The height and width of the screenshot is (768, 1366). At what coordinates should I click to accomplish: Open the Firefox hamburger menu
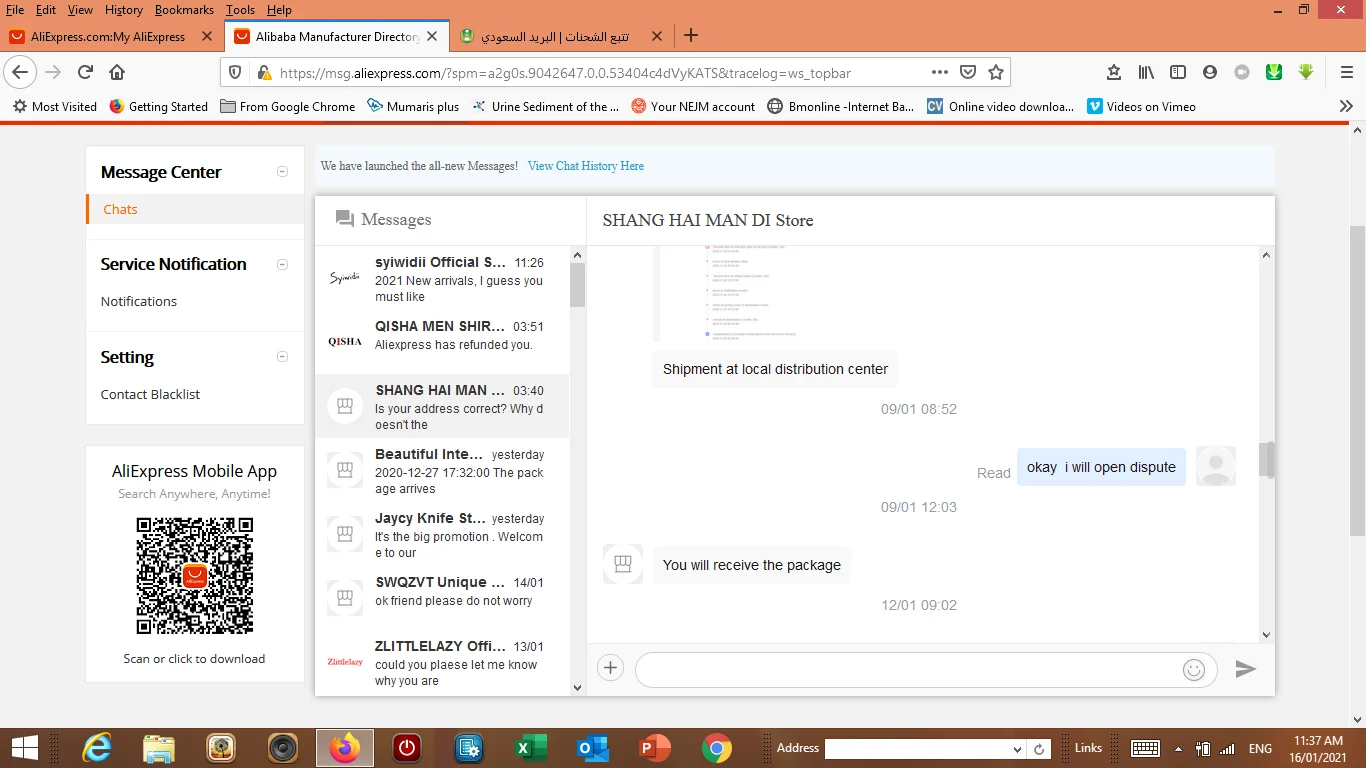(1347, 72)
